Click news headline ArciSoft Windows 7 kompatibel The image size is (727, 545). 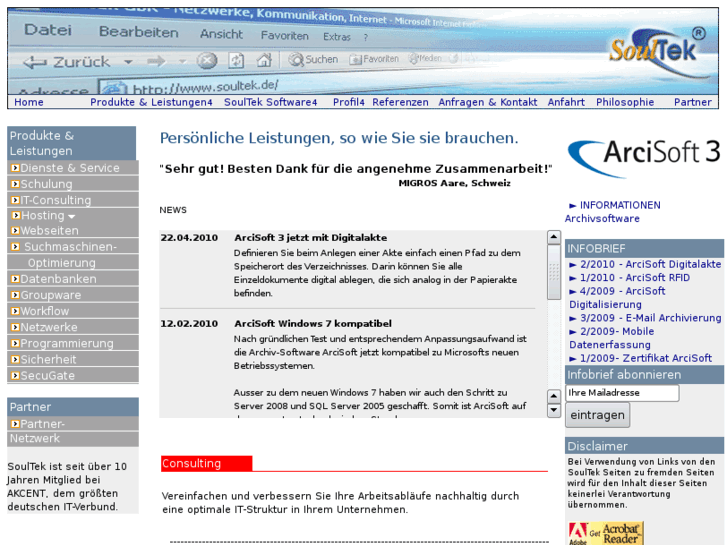tap(312, 324)
